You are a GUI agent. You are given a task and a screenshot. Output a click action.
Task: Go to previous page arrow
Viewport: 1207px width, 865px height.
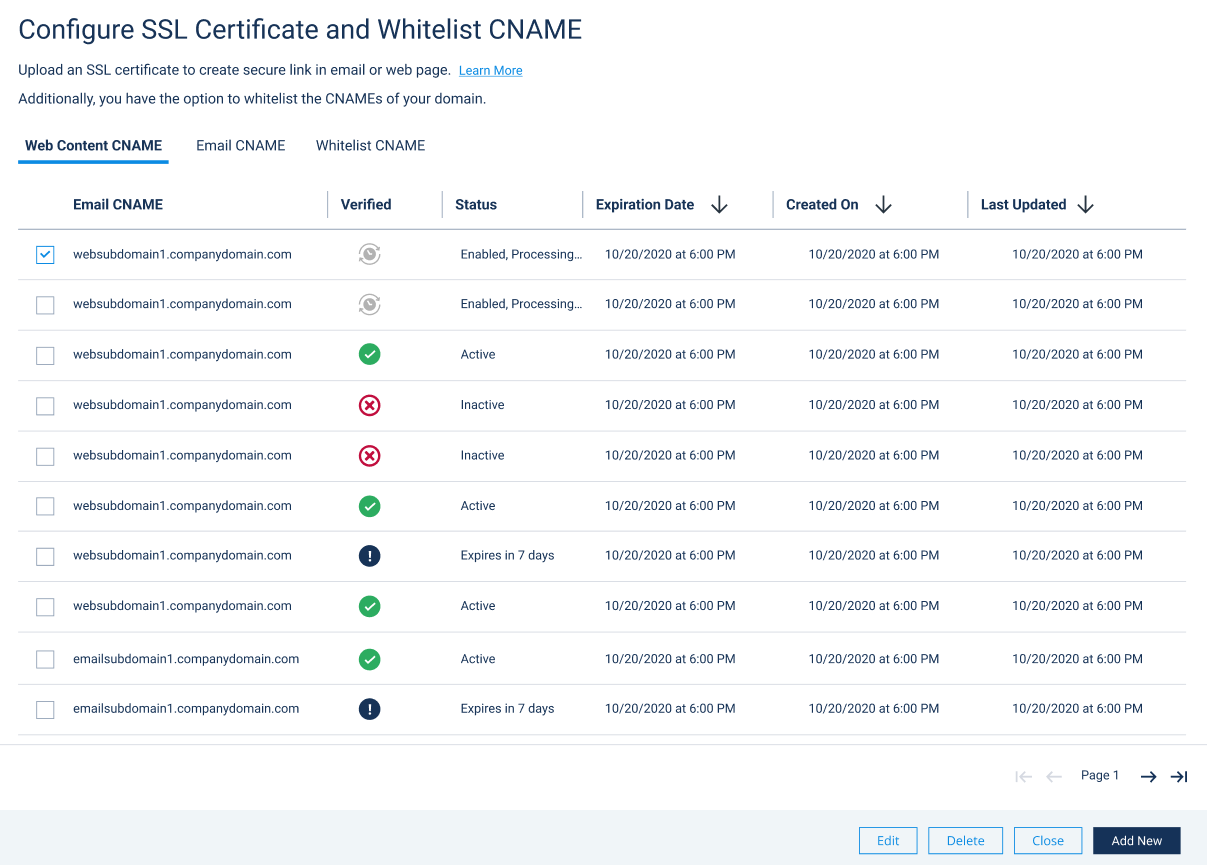1054,777
